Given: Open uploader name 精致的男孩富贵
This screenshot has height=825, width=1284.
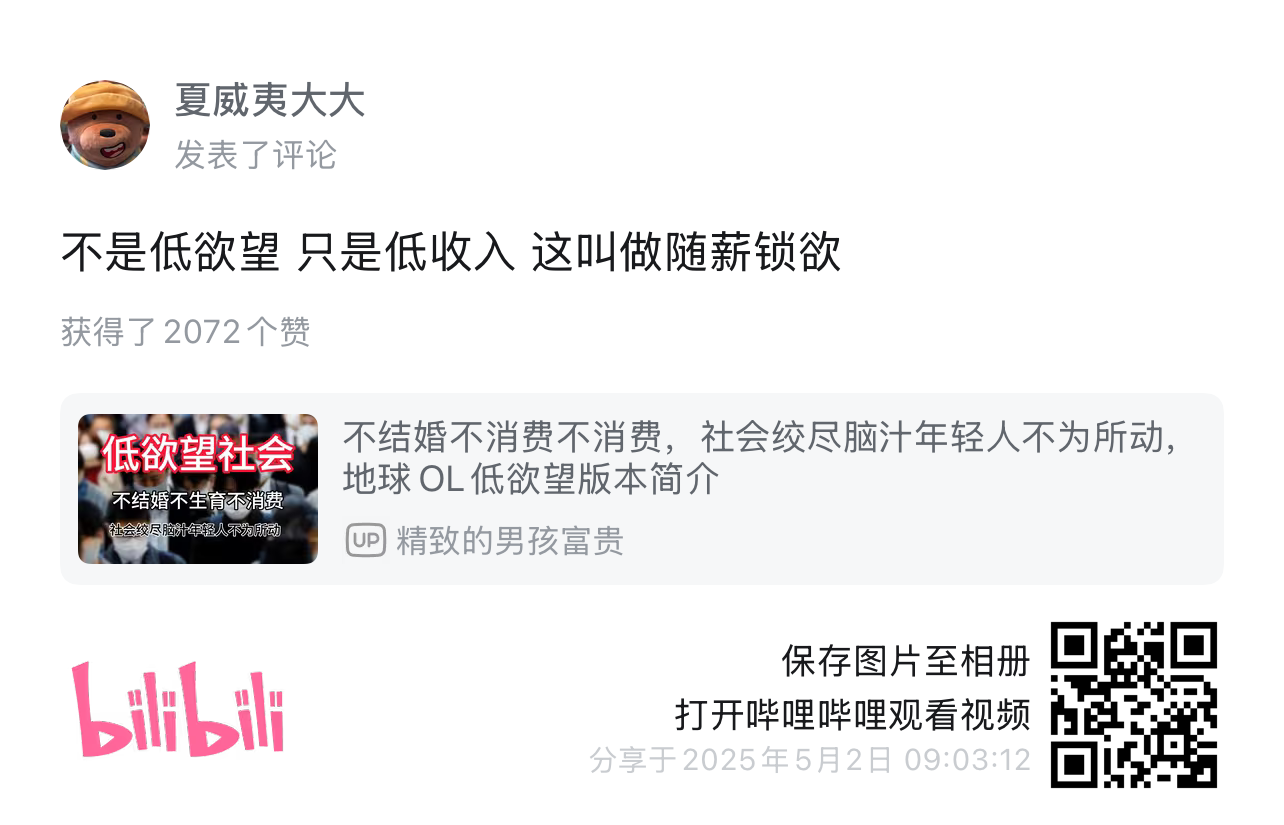Looking at the screenshot, I should 510,541.
